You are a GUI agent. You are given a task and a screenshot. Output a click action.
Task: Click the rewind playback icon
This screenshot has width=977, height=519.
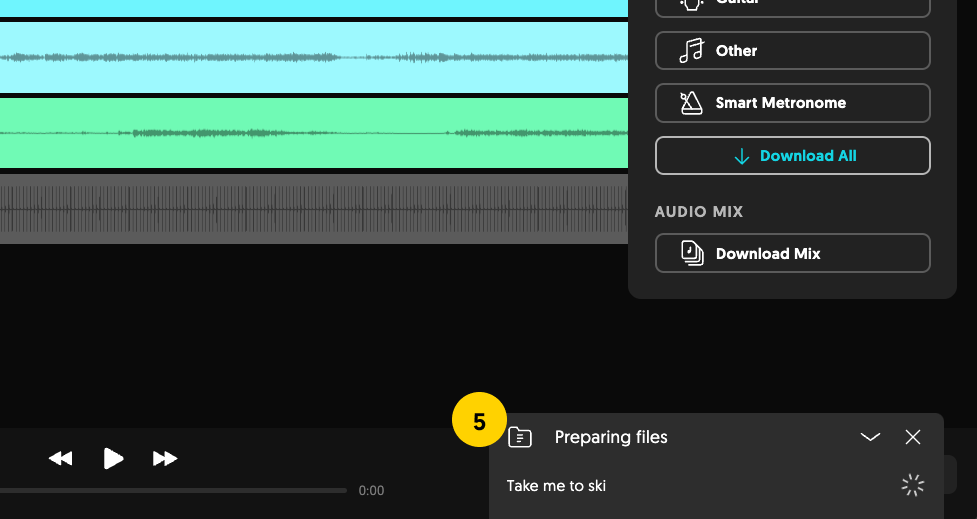point(60,459)
